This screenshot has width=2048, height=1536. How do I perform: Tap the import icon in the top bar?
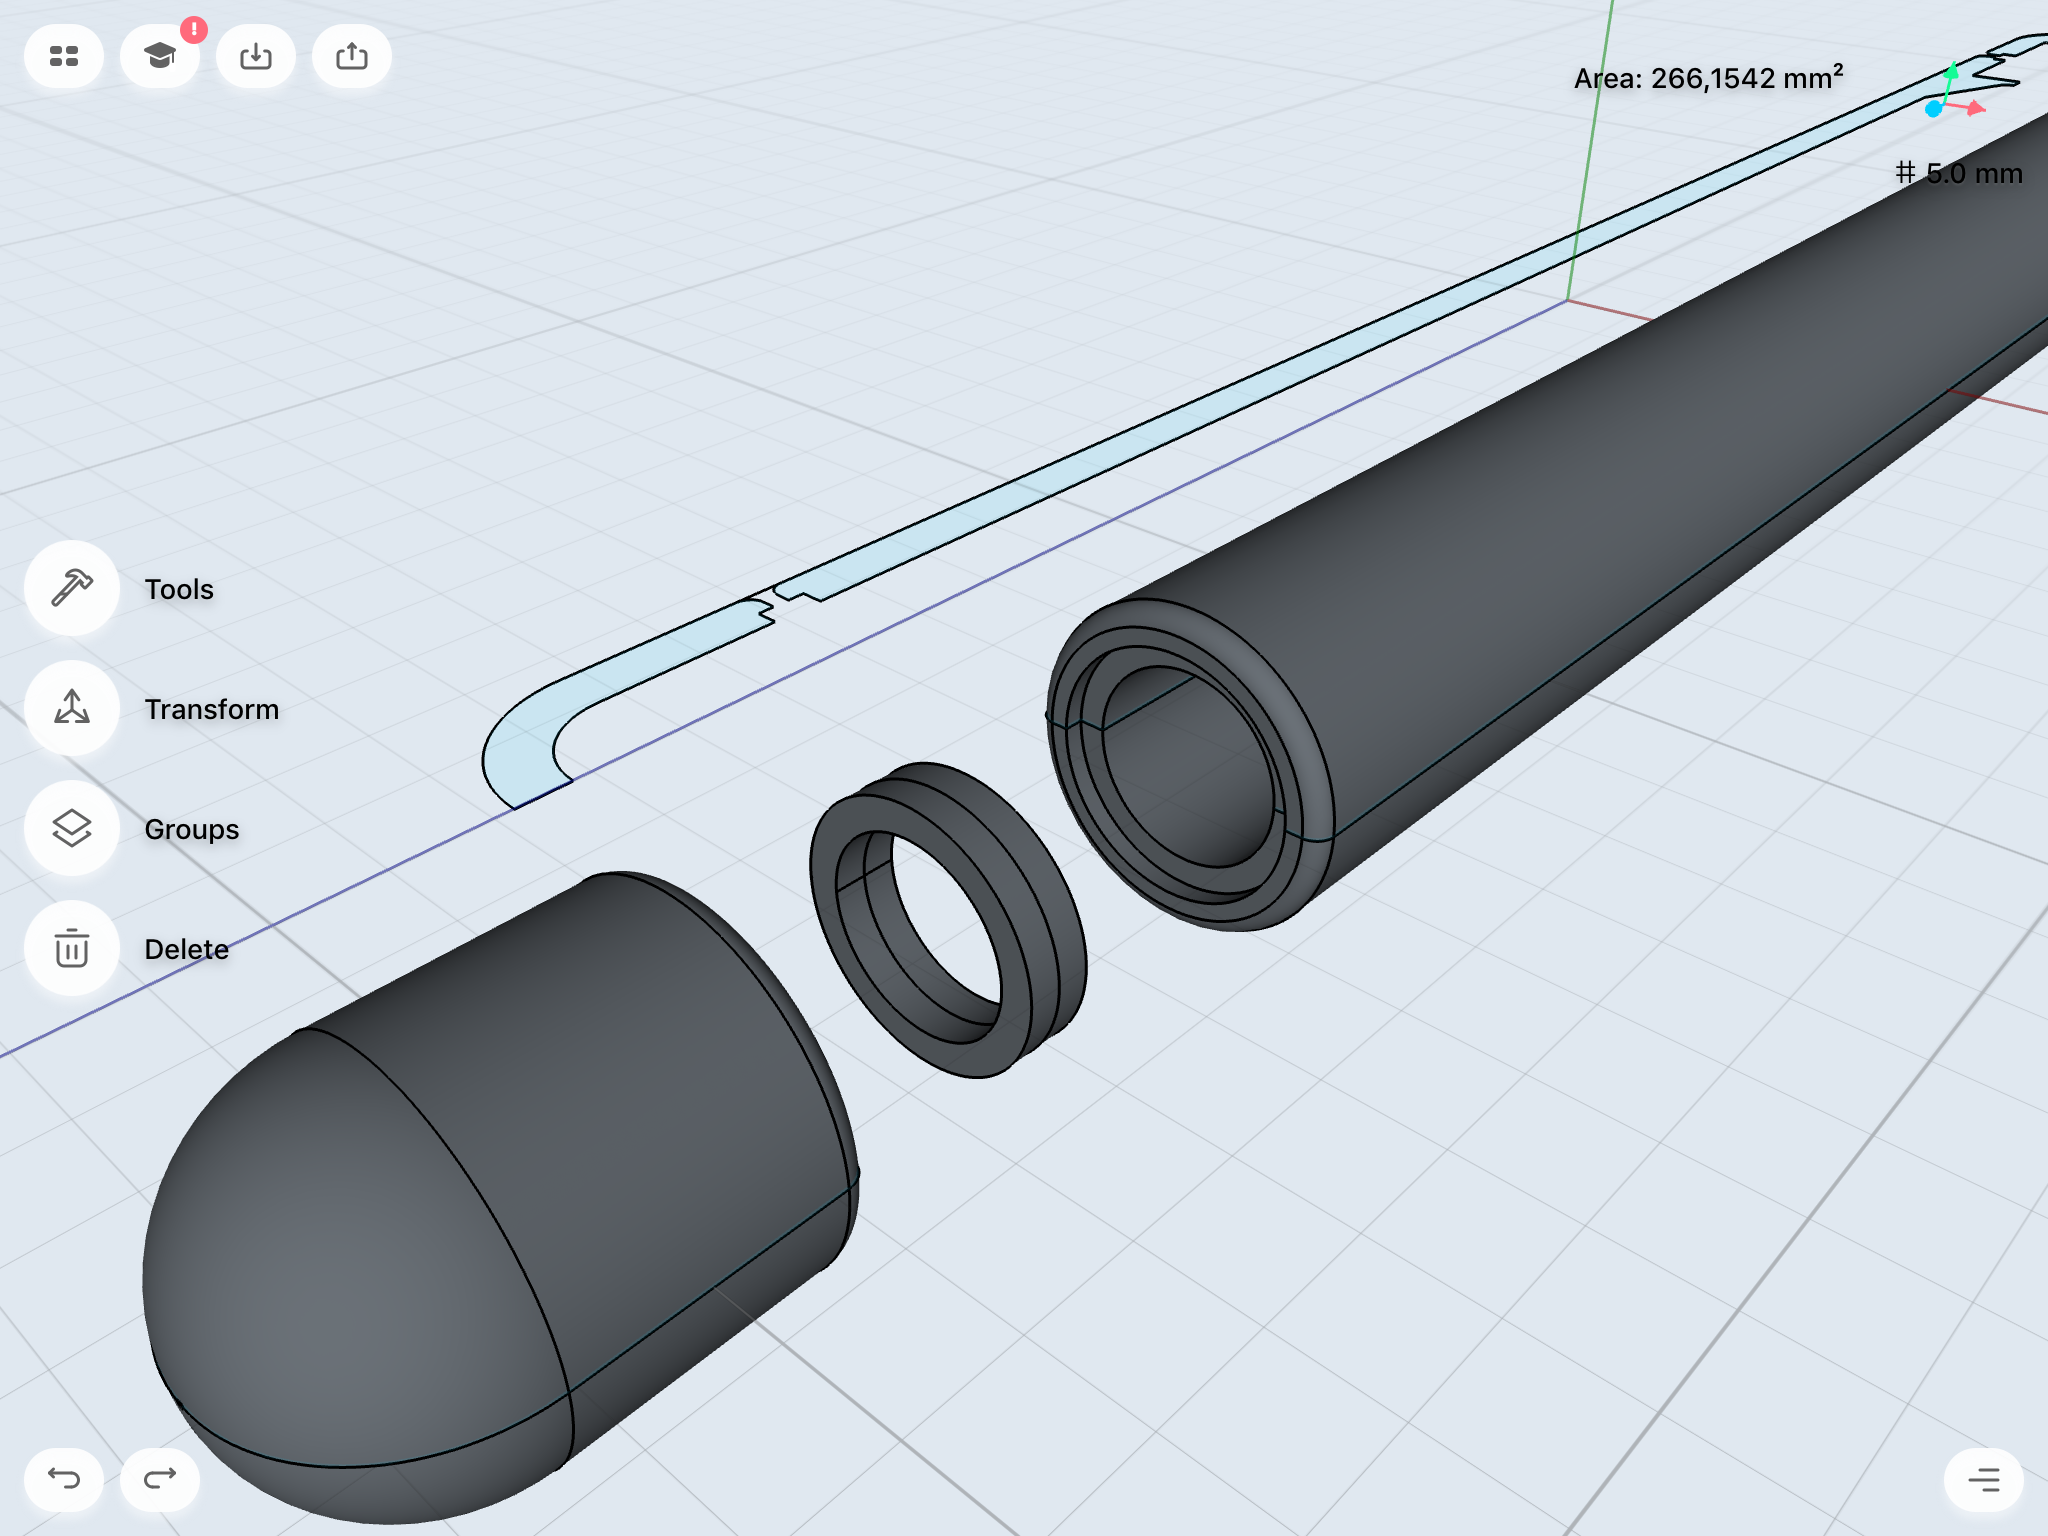click(256, 56)
